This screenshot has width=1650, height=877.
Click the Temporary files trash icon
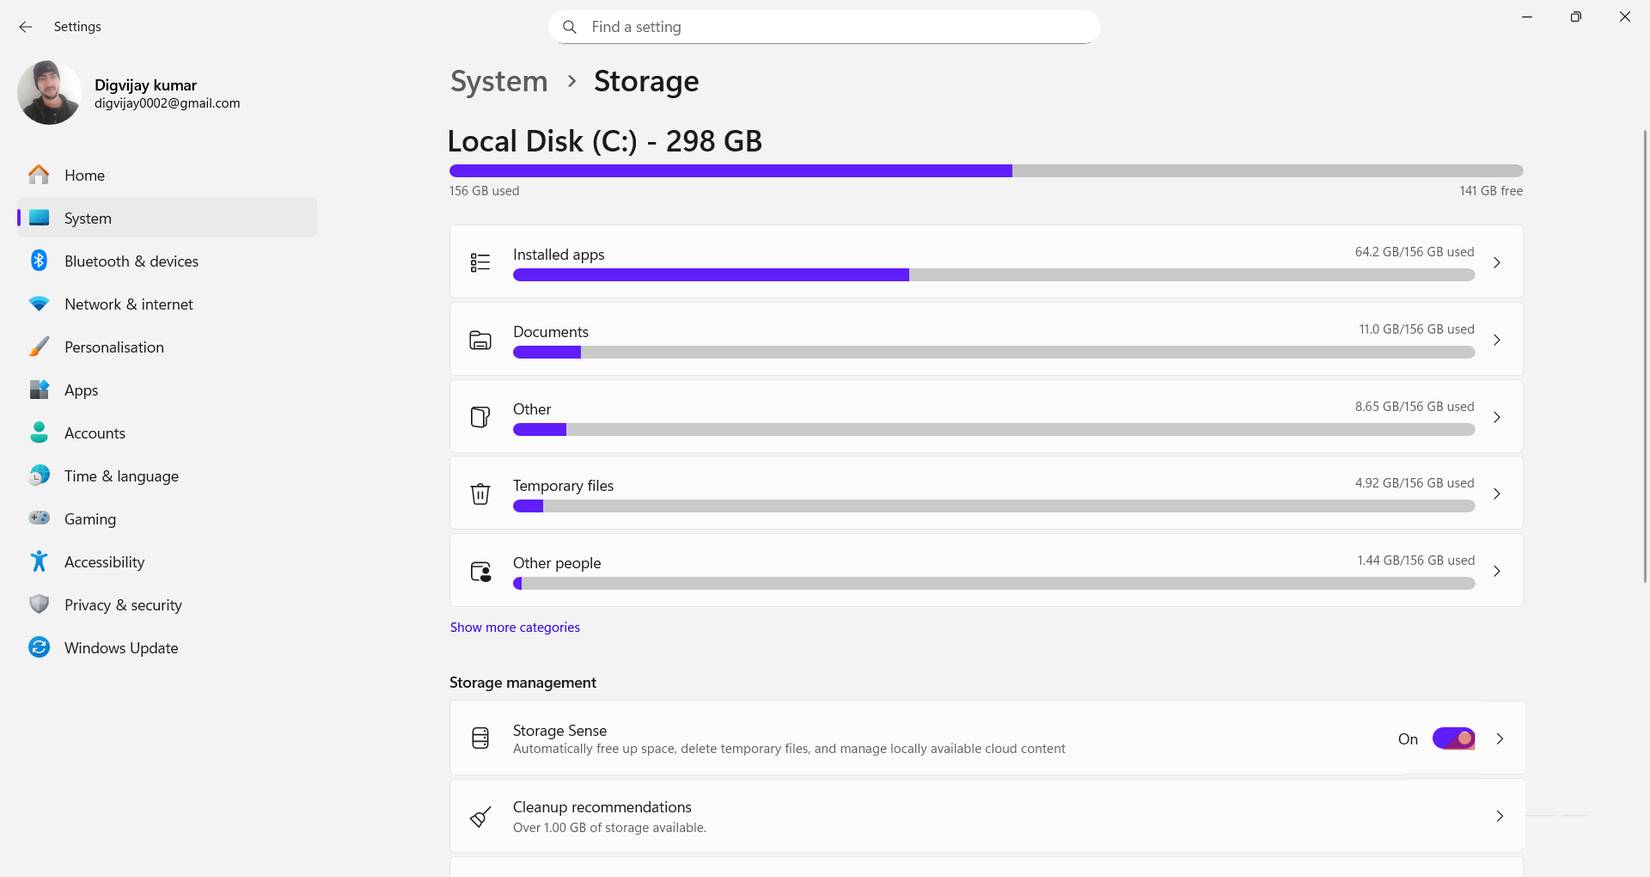pos(480,493)
